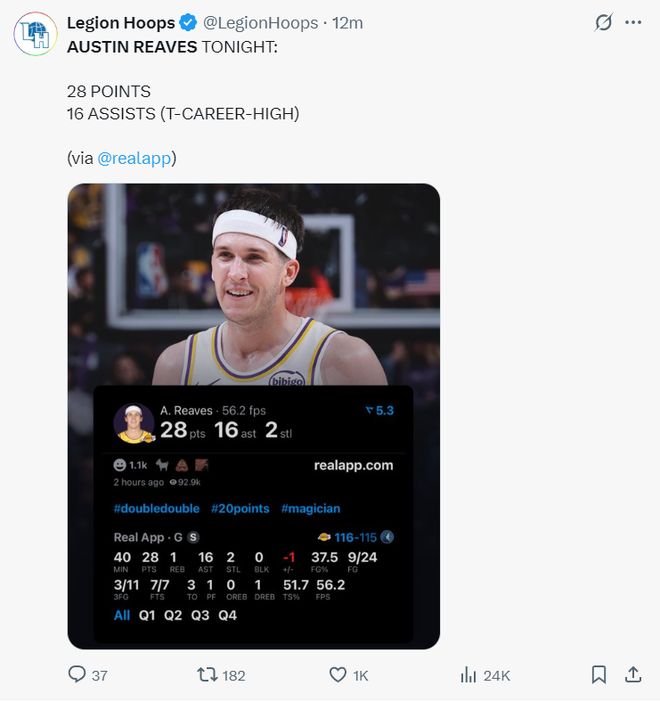Click the blue verified badge
Image resolution: width=660 pixels, height=702 pixels.
(x=189, y=23)
